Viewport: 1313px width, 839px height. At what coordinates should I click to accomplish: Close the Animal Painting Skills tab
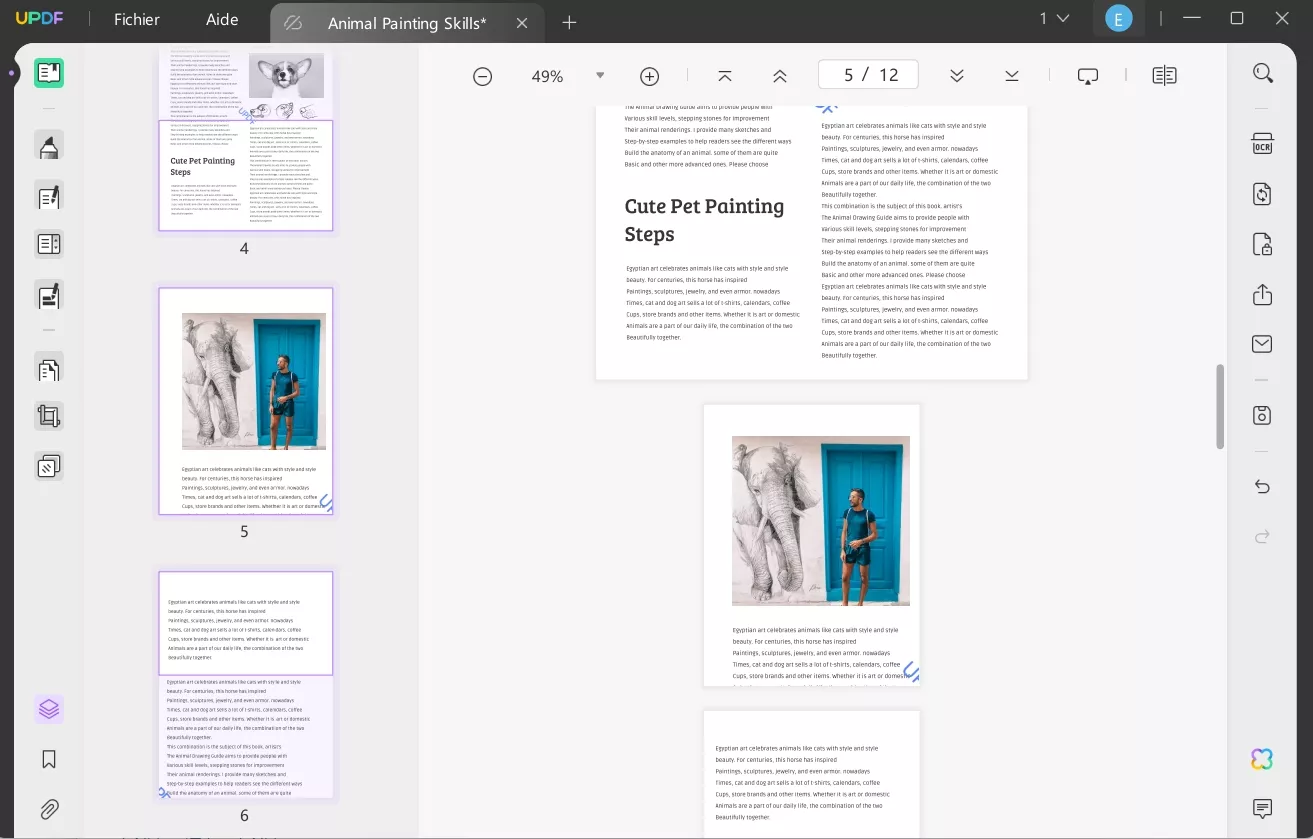[x=522, y=22]
